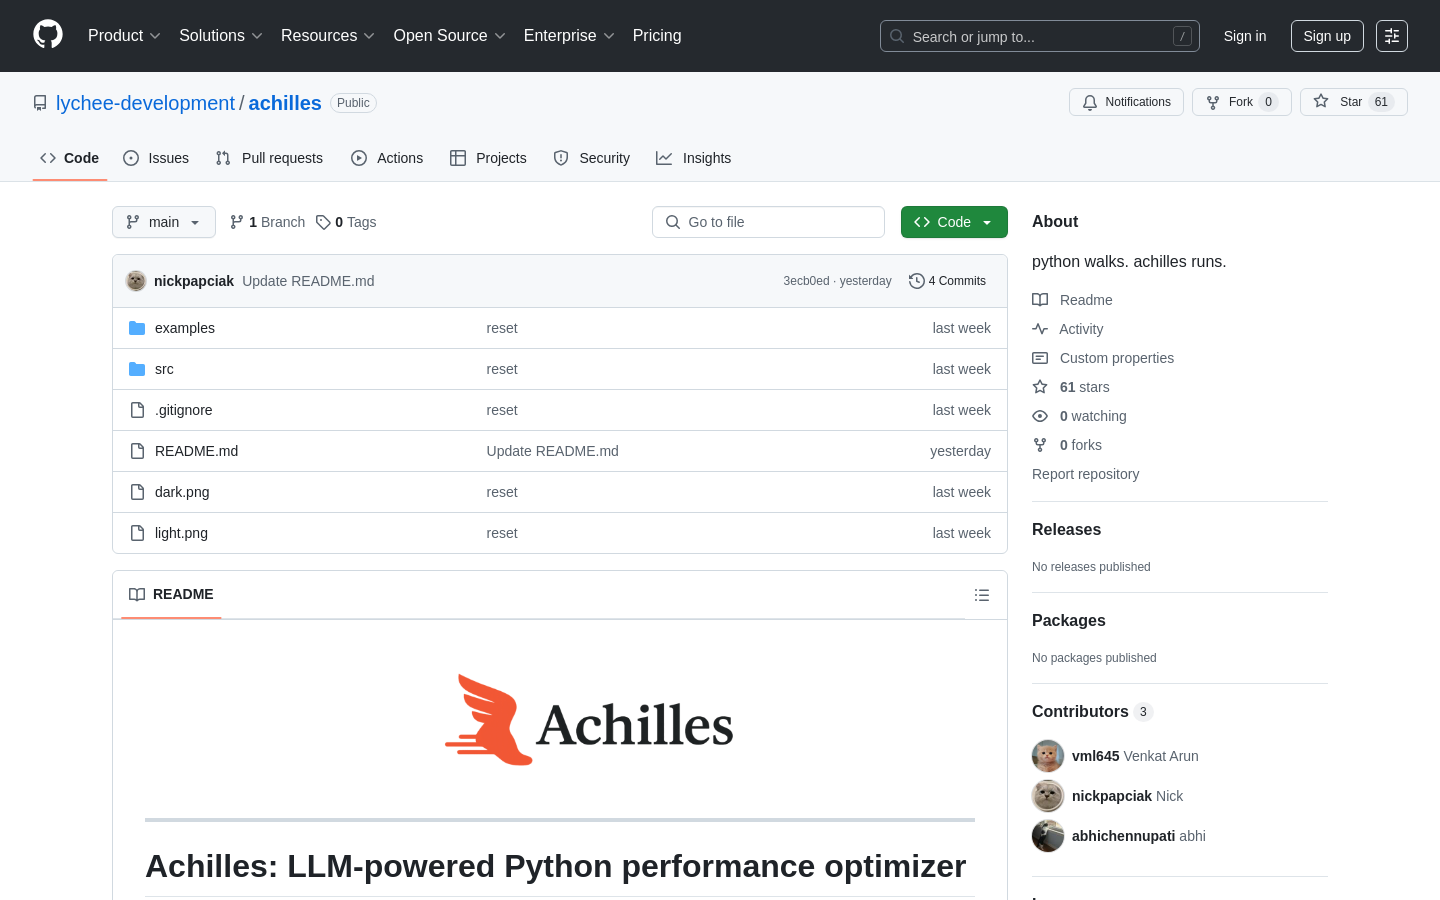Viewport: 1440px width, 900px height.
Task: Open commit hash 3ecb0ed
Action: [x=806, y=281]
